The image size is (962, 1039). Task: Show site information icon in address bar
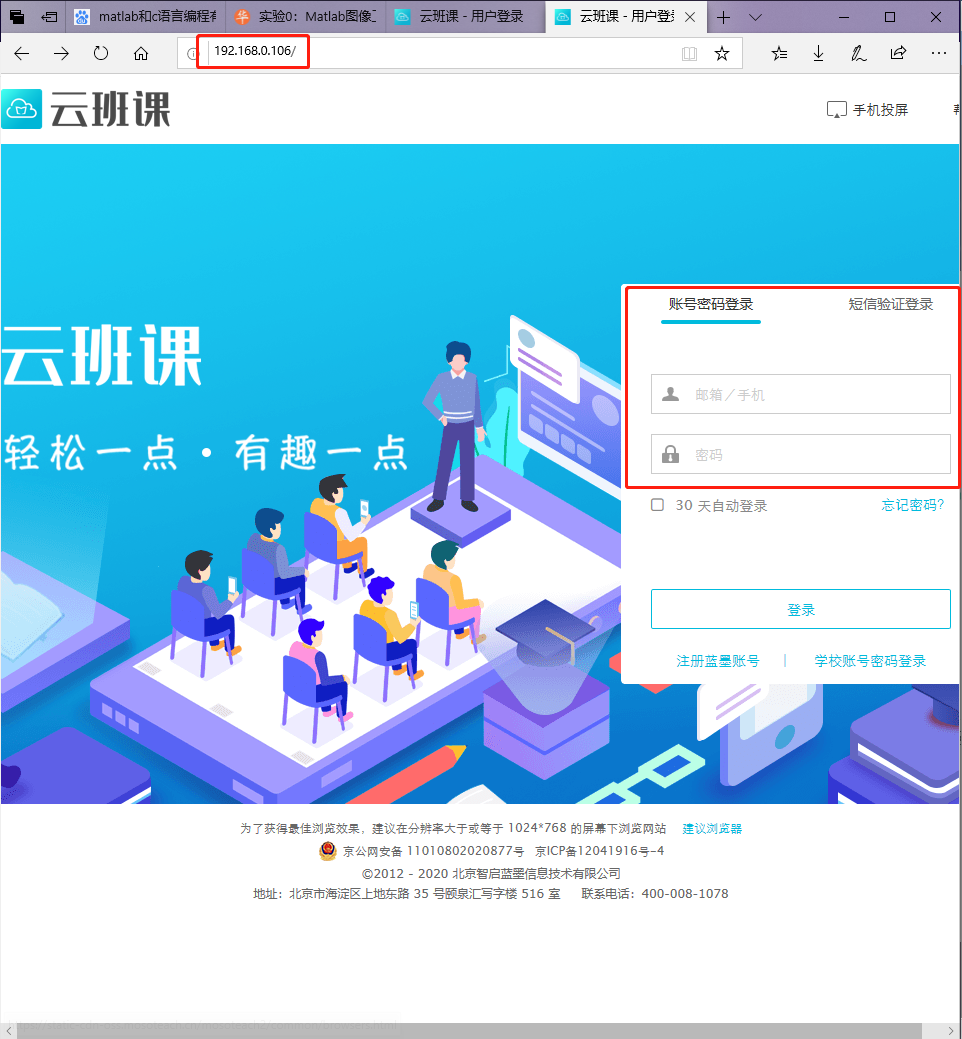(191, 54)
